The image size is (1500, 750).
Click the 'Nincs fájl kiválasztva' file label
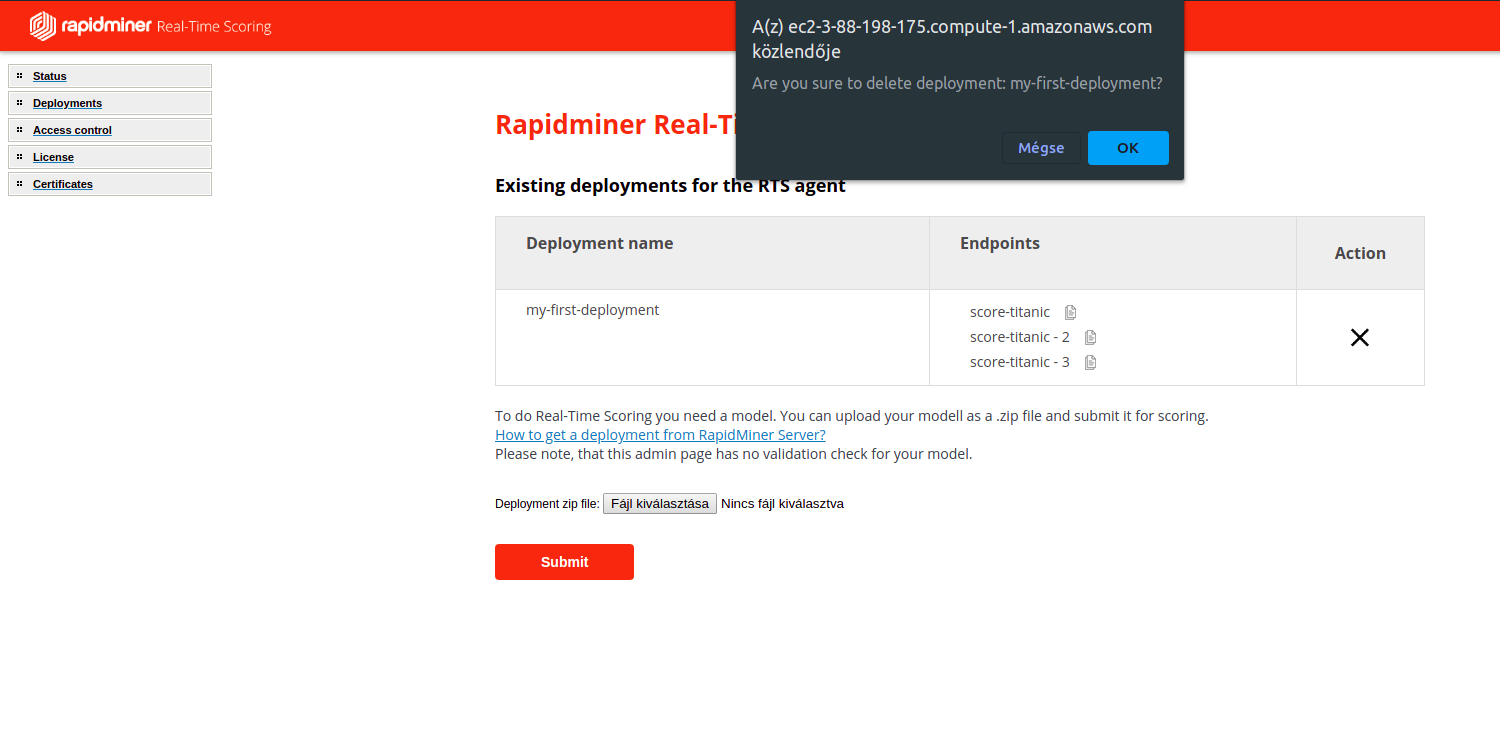coord(782,504)
